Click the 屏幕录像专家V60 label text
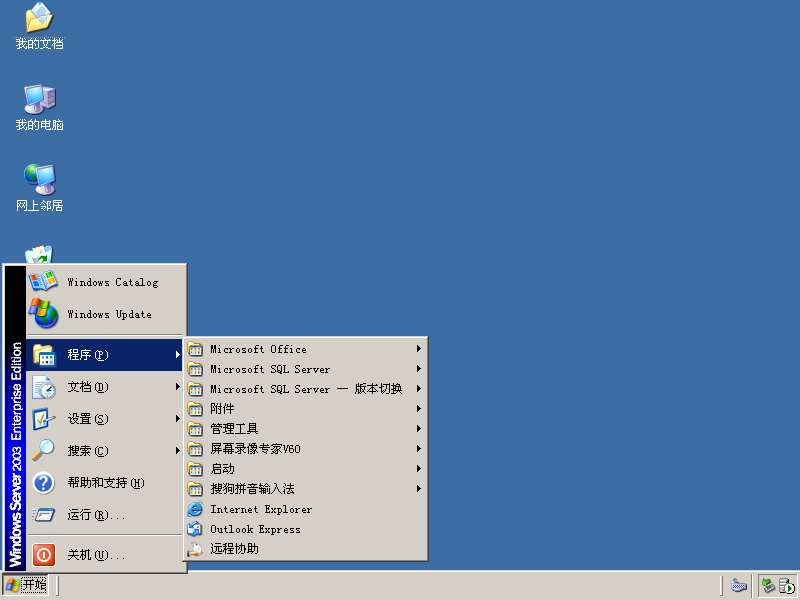800x600 pixels. click(256, 449)
